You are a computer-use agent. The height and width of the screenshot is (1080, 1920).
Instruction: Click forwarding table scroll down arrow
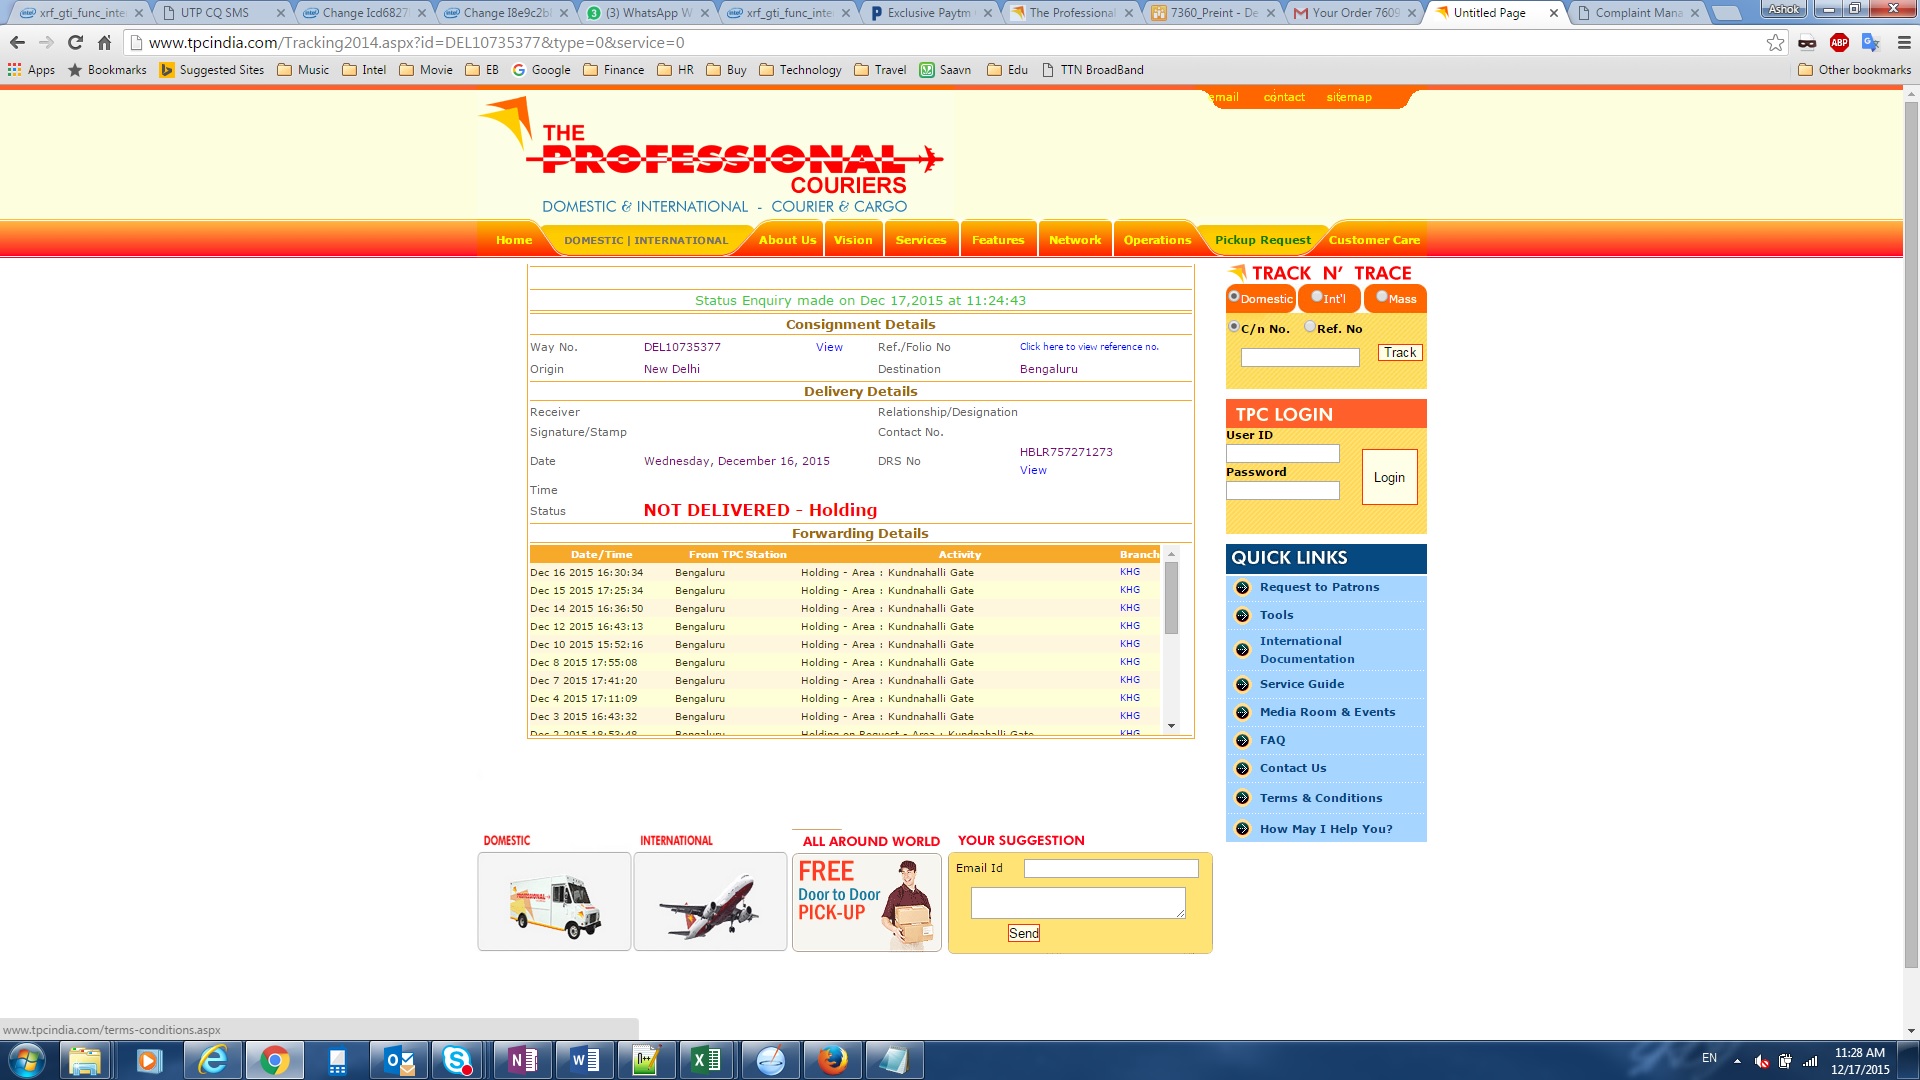click(x=1171, y=727)
